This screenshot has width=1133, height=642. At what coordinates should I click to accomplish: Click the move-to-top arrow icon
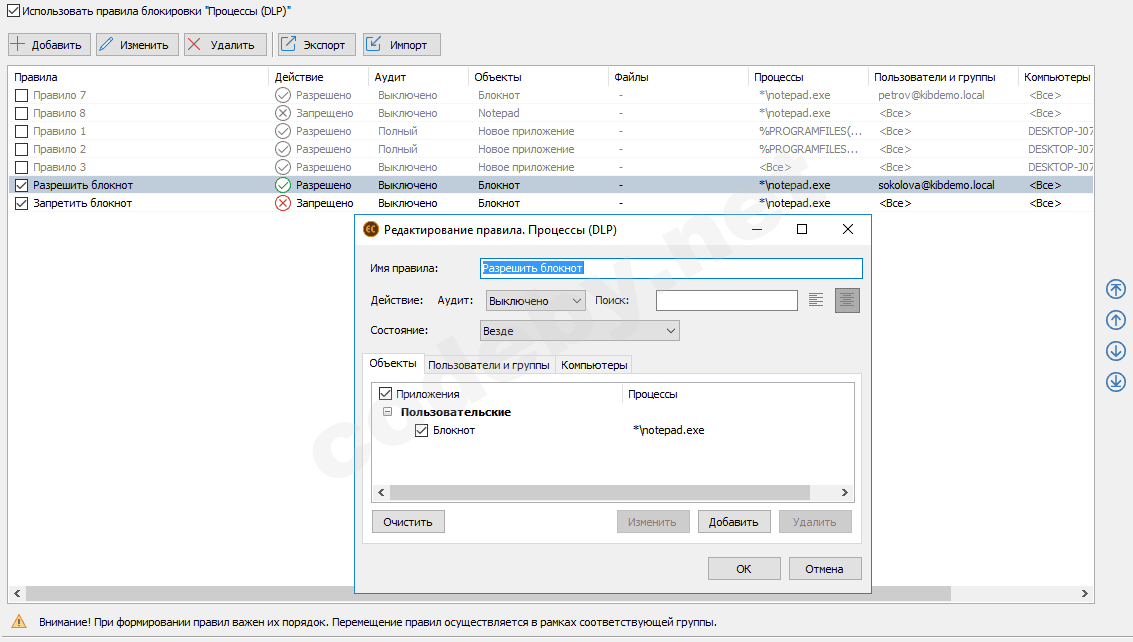[x=1116, y=289]
